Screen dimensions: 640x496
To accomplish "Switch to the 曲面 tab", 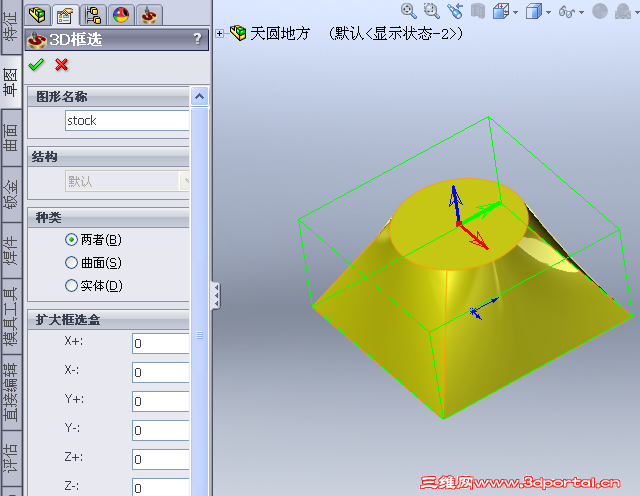I will [x=11, y=138].
